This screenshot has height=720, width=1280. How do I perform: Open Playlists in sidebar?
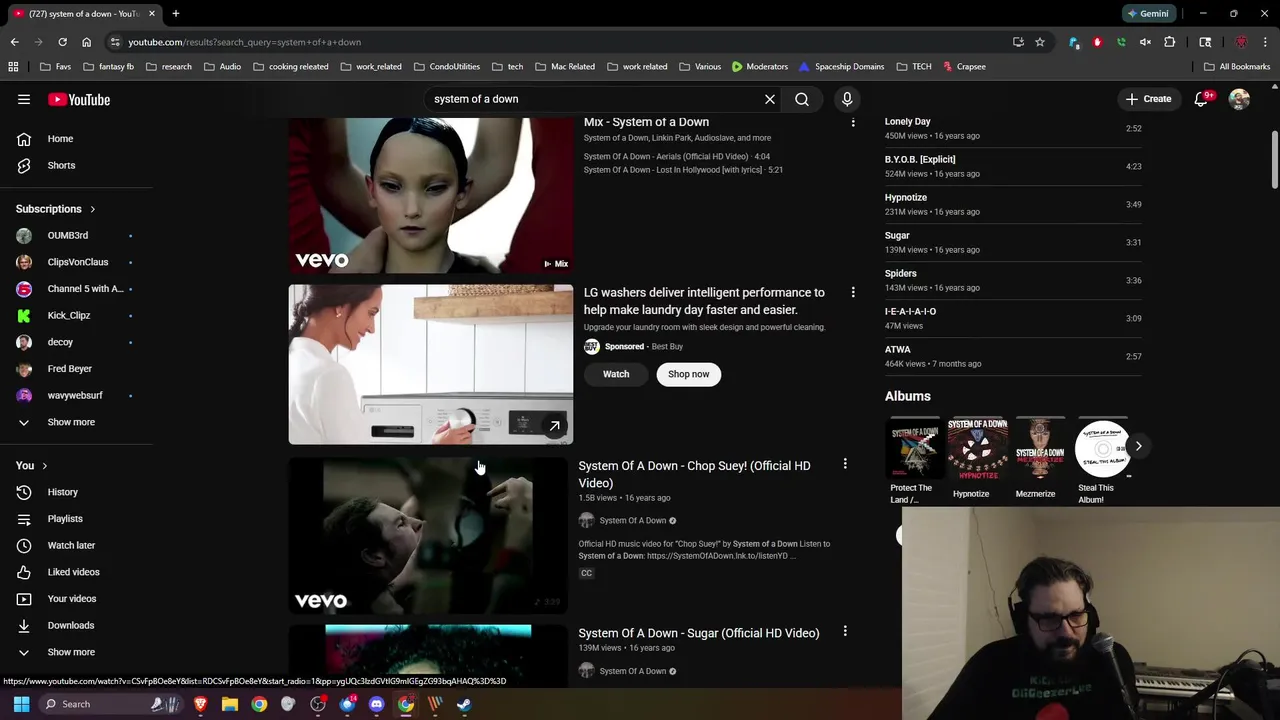(65, 519)
